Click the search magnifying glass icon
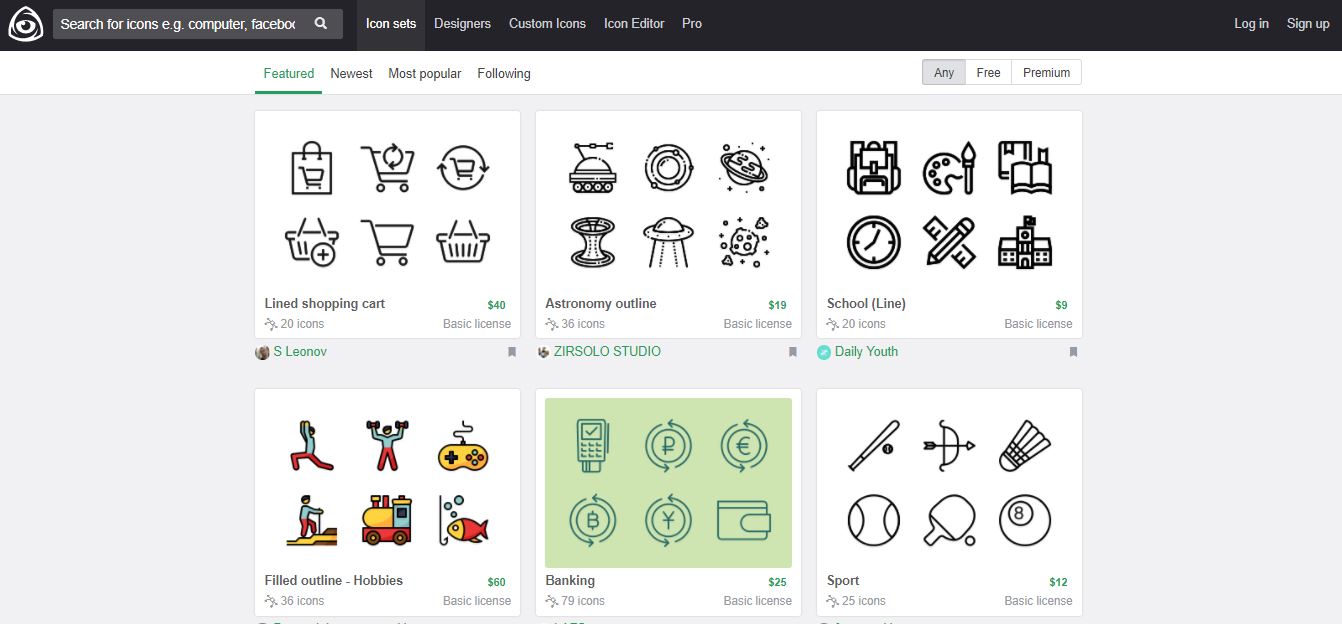The height and width of the screenshot is (624, 1342). [321, 21]
